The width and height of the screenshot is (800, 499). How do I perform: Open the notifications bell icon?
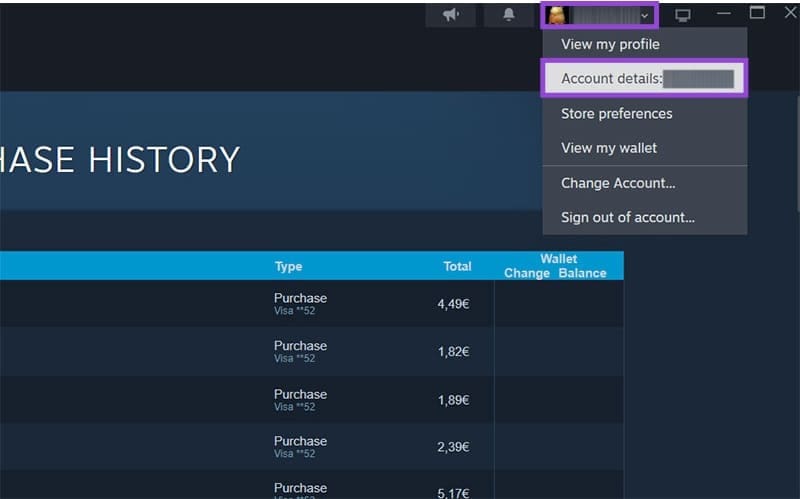509,15
